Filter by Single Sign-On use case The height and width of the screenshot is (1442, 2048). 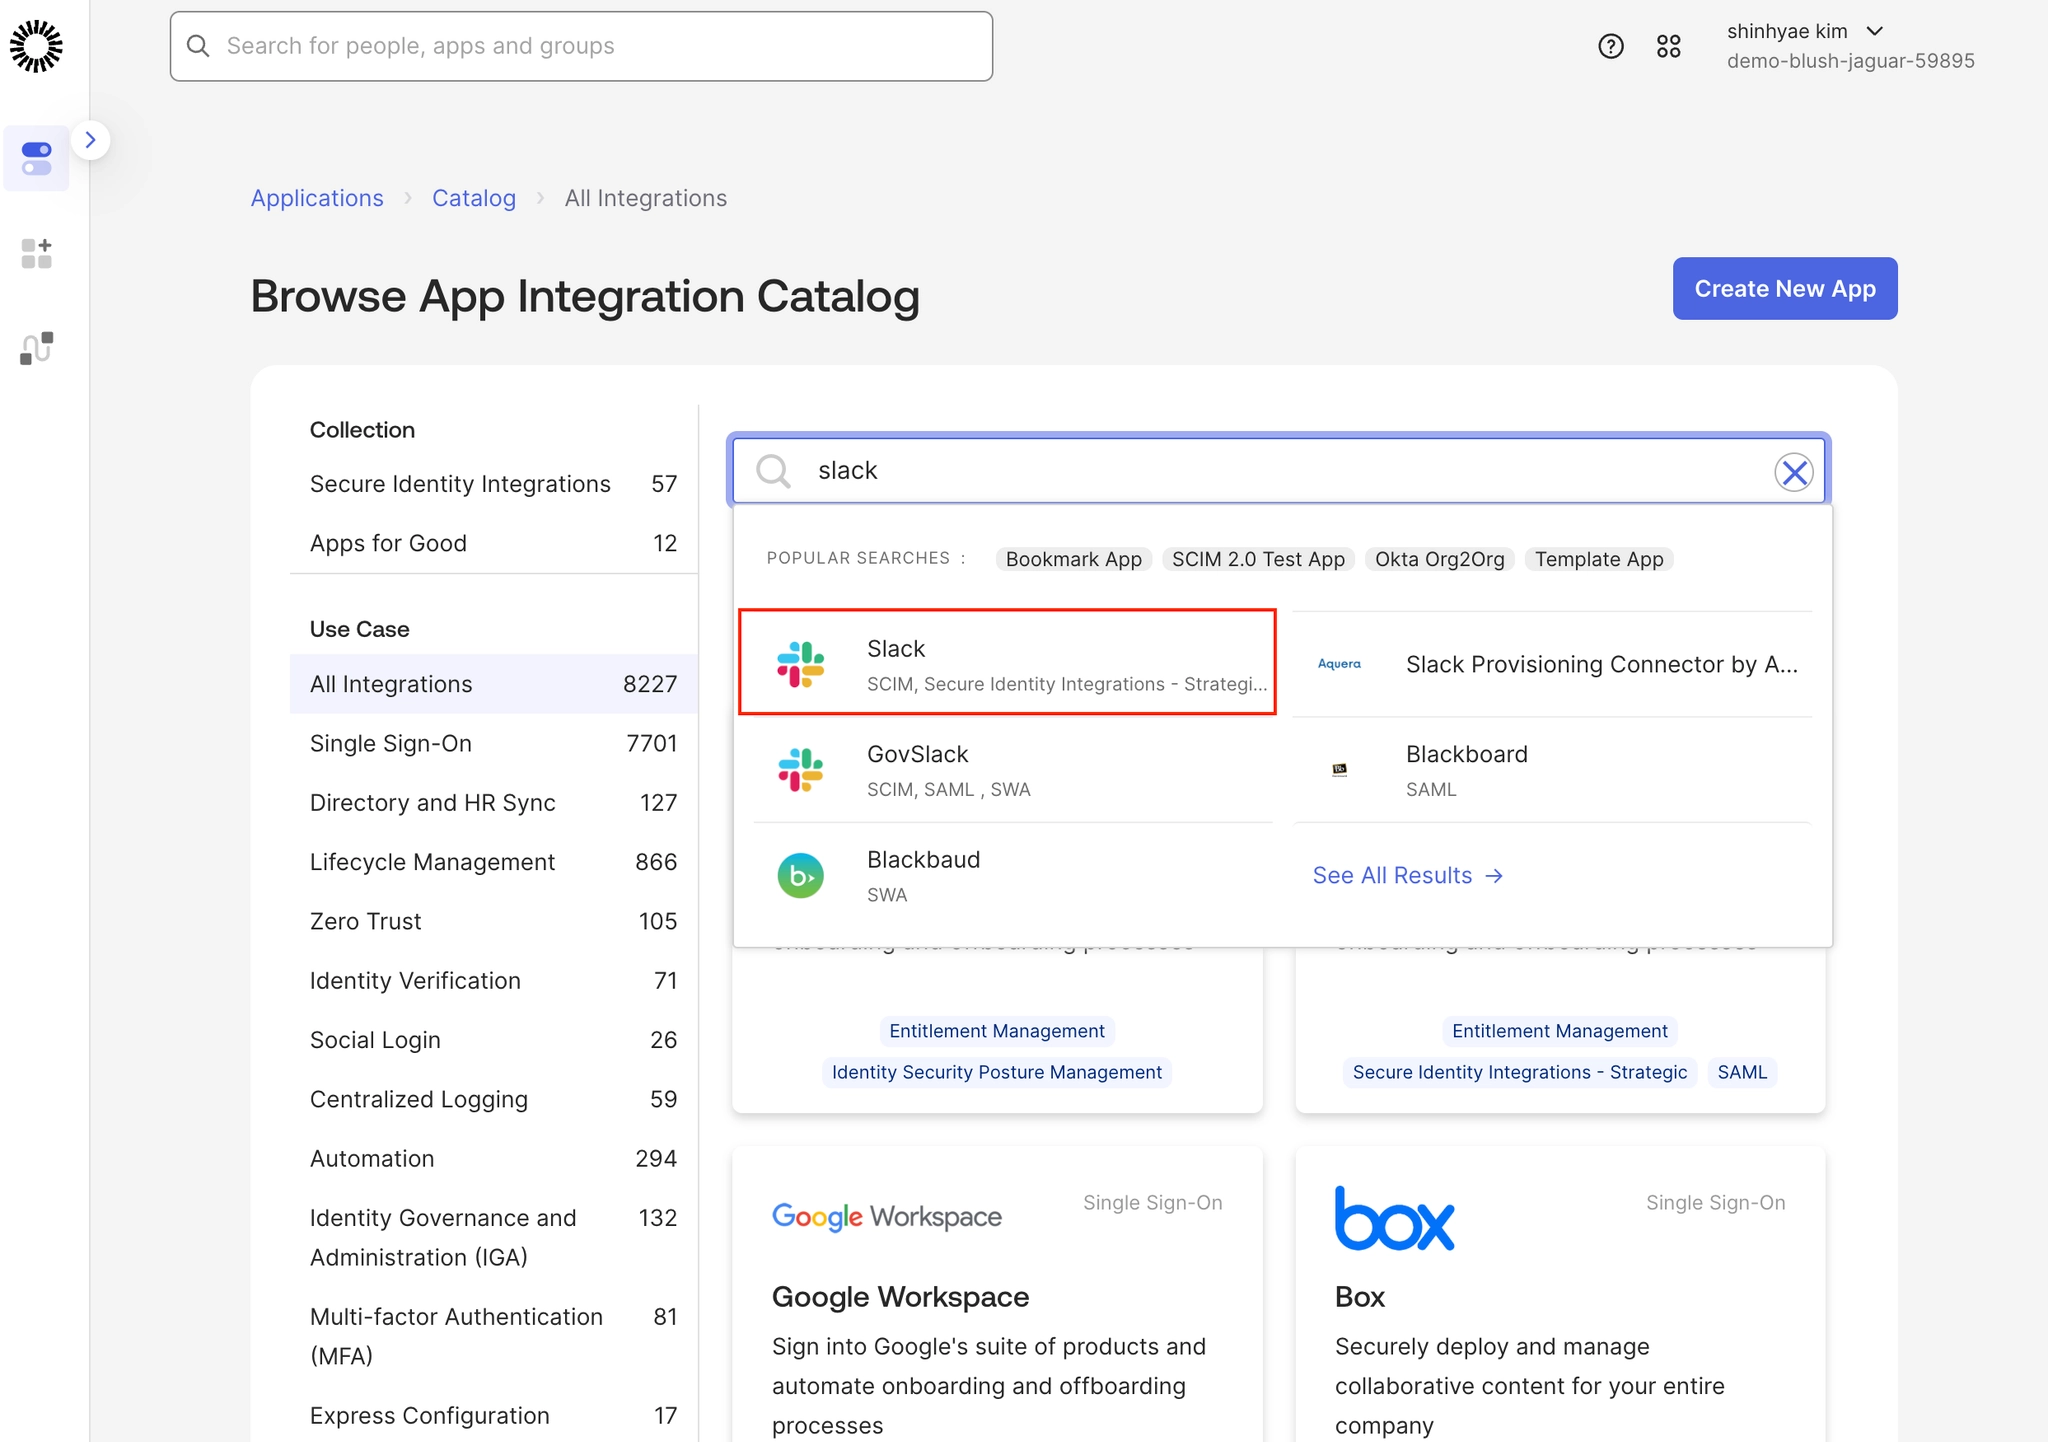(x=493, y=743)
